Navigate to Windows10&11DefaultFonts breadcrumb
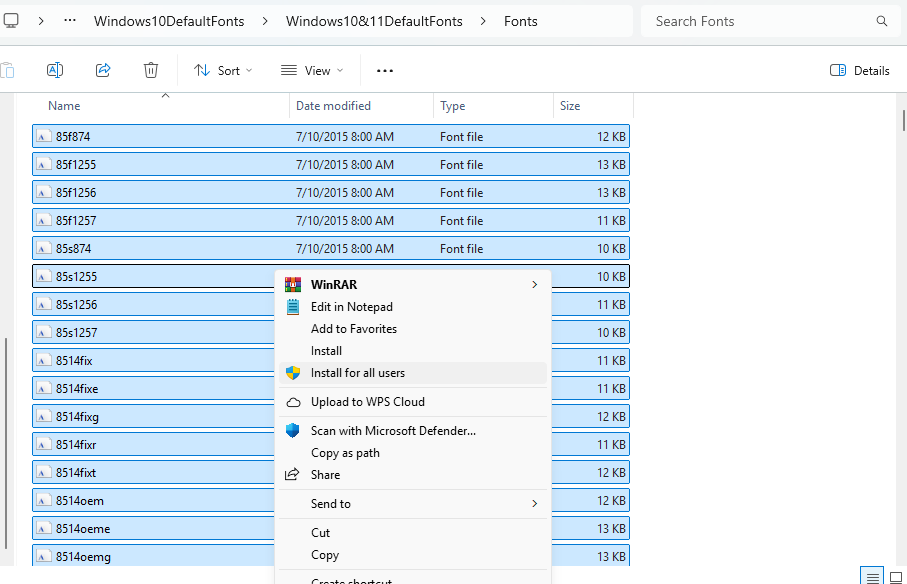 374,21
